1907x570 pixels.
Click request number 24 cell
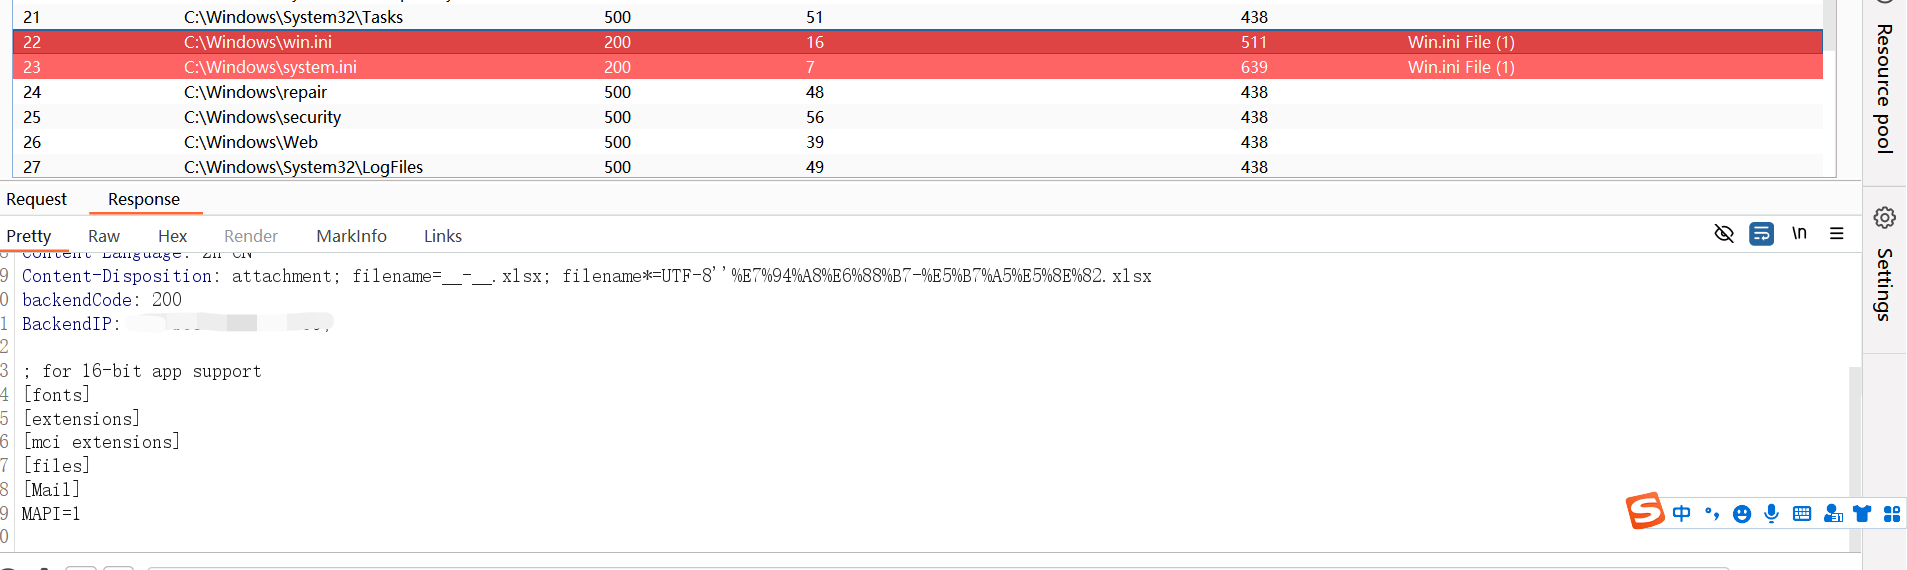click(32, 92)
